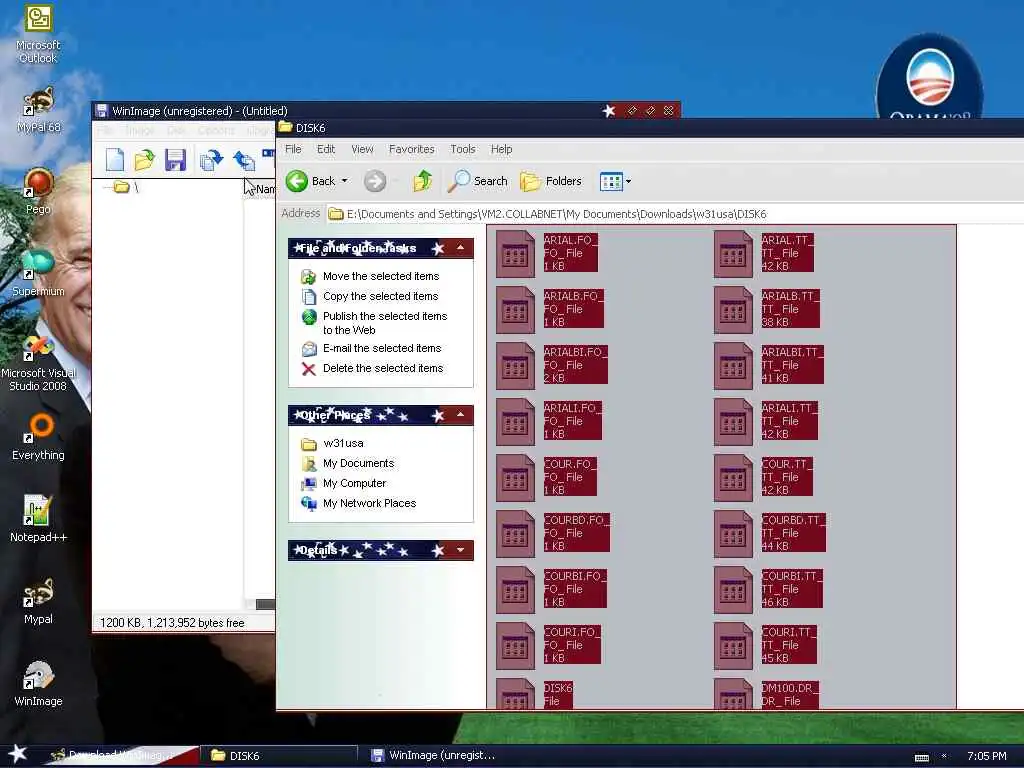Click E-mail the selected items link

point(382,348)
